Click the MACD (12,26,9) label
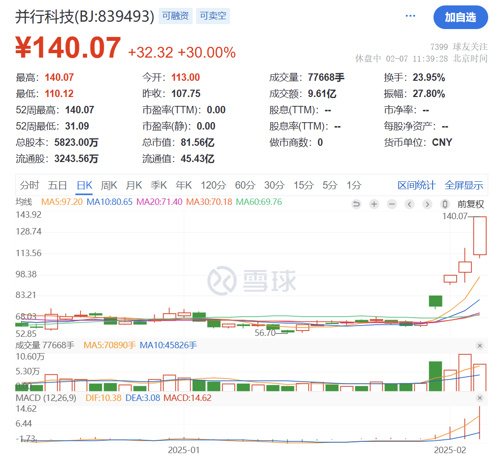 [x=46, y=398]
